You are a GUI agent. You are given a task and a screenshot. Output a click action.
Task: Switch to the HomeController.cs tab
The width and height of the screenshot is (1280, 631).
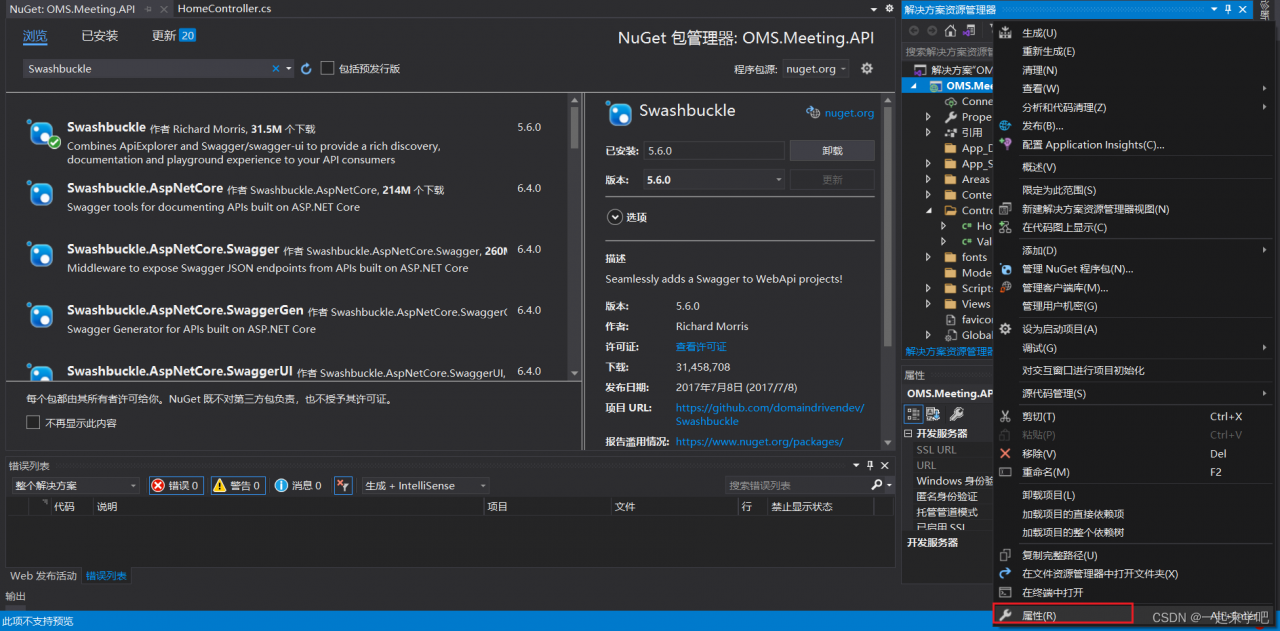tap(224, 9)
